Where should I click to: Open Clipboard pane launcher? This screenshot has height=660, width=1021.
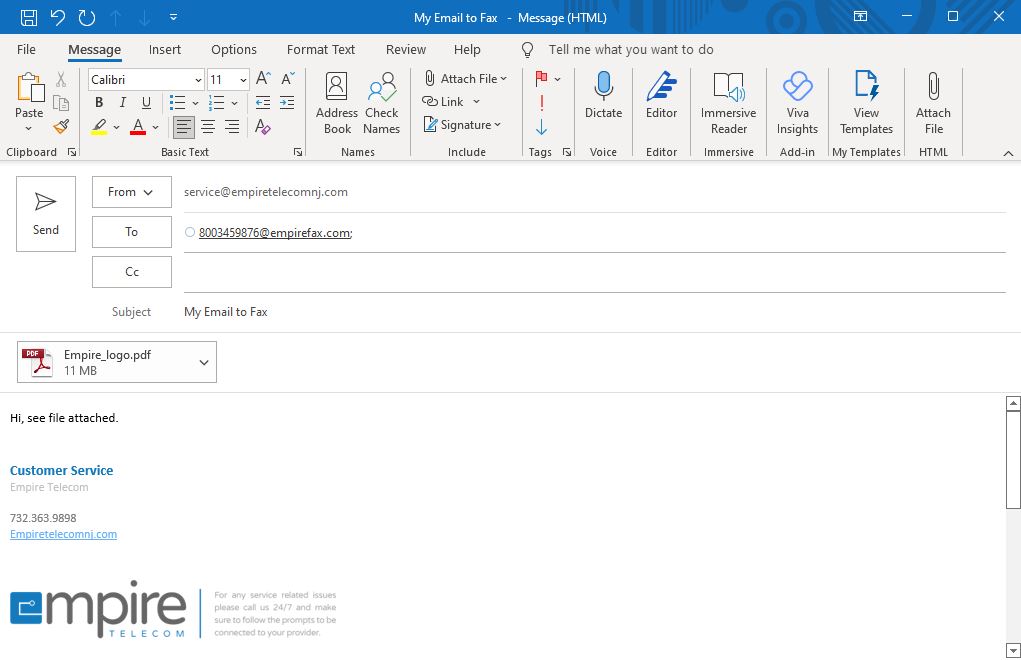[x=72, y=152]
